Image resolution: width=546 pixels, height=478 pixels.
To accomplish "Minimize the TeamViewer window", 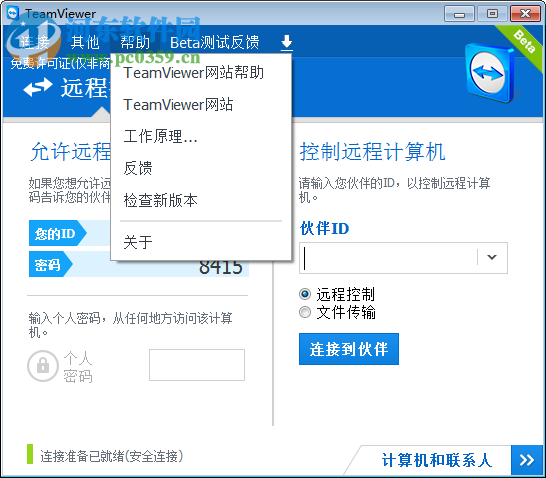I will [x=459, y=14].
